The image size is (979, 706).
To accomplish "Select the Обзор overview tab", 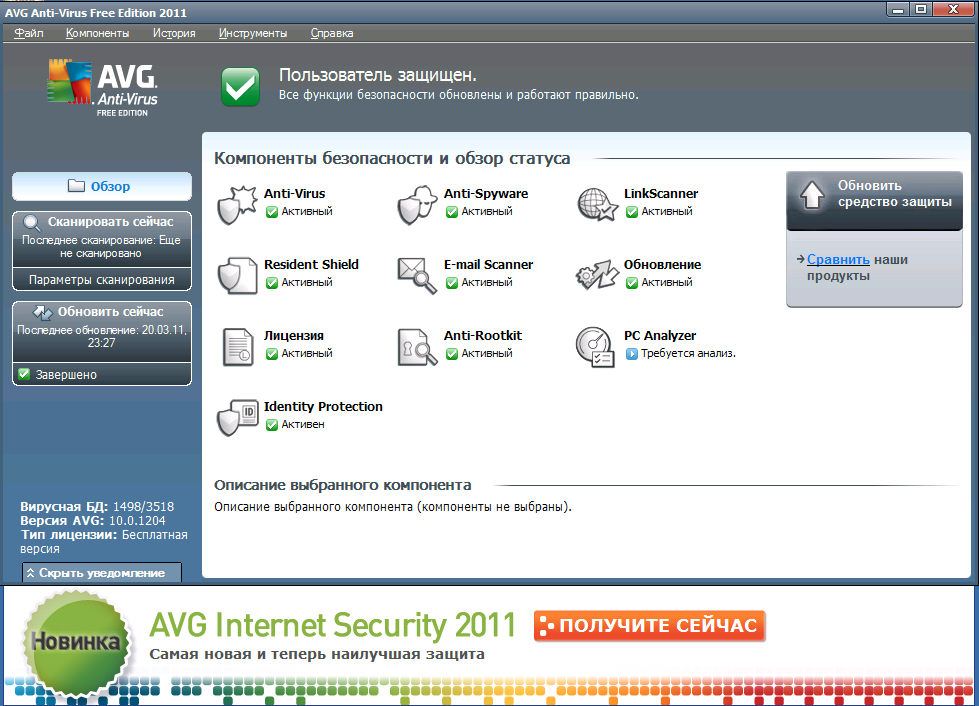I will pos(102,186).
